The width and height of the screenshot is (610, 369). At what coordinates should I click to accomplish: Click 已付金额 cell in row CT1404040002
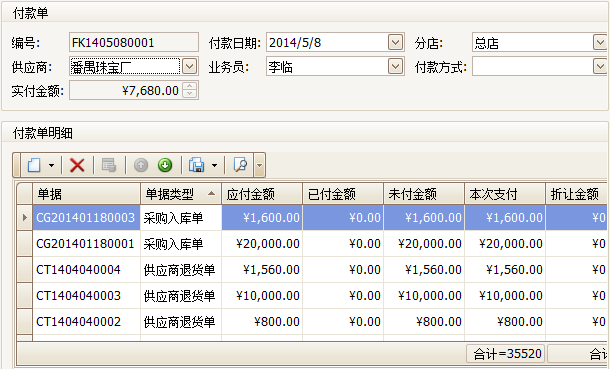click(x=343, y=322)
